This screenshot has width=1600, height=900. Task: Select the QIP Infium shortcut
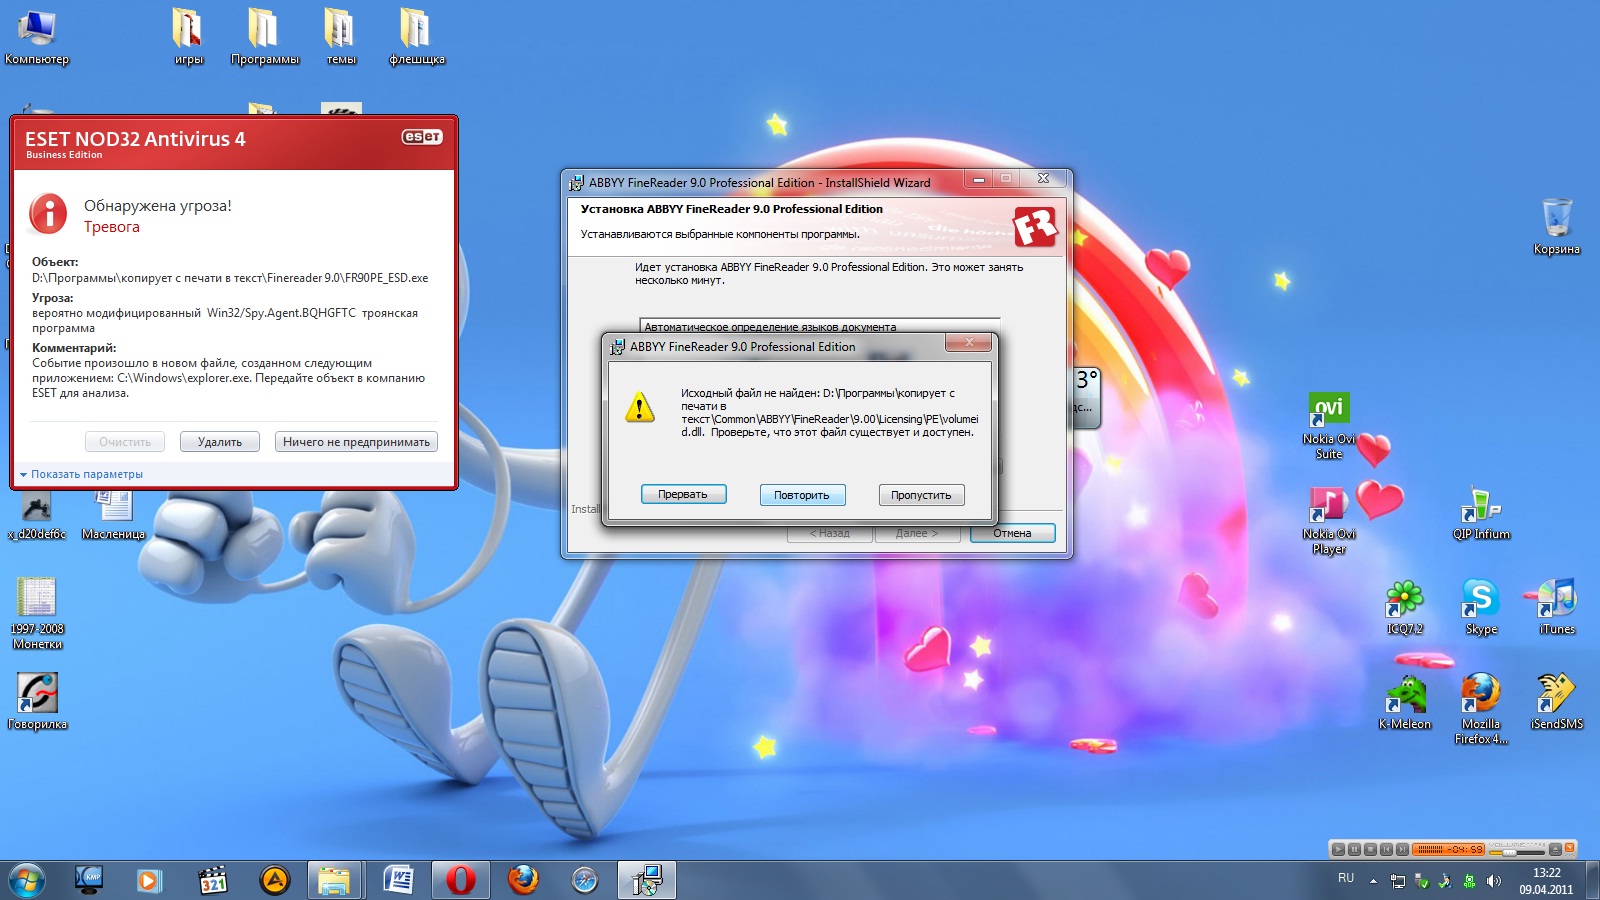(1481, 514)
